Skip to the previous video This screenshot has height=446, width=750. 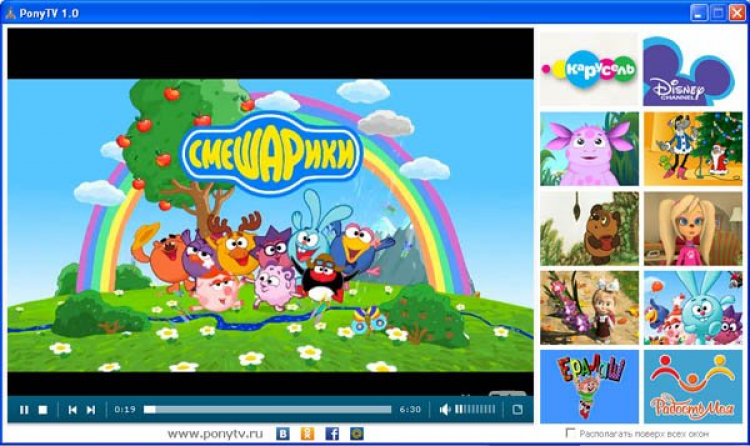[x=72, y=410]
